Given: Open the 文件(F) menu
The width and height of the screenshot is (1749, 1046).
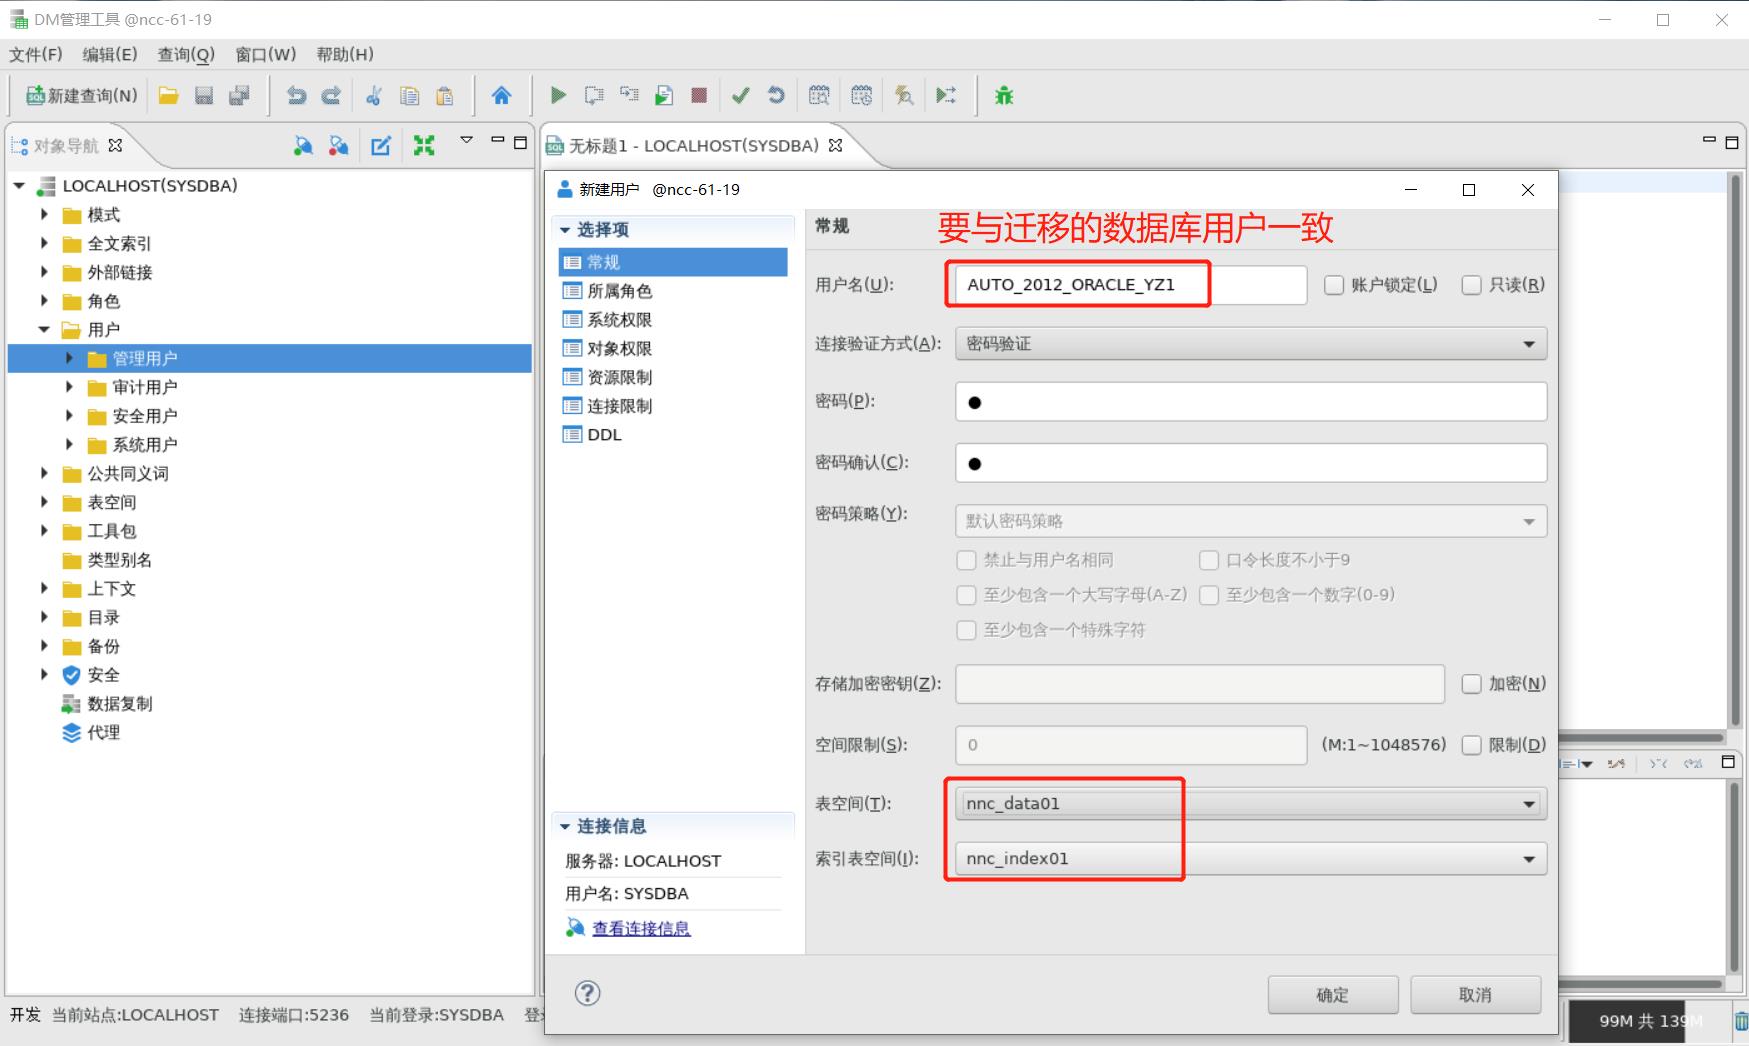Looking at the screenshot, I should 36,55.
